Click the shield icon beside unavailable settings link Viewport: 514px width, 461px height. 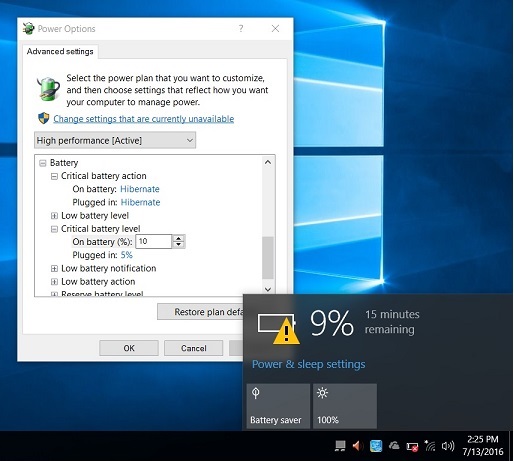[x=44, y=118]
